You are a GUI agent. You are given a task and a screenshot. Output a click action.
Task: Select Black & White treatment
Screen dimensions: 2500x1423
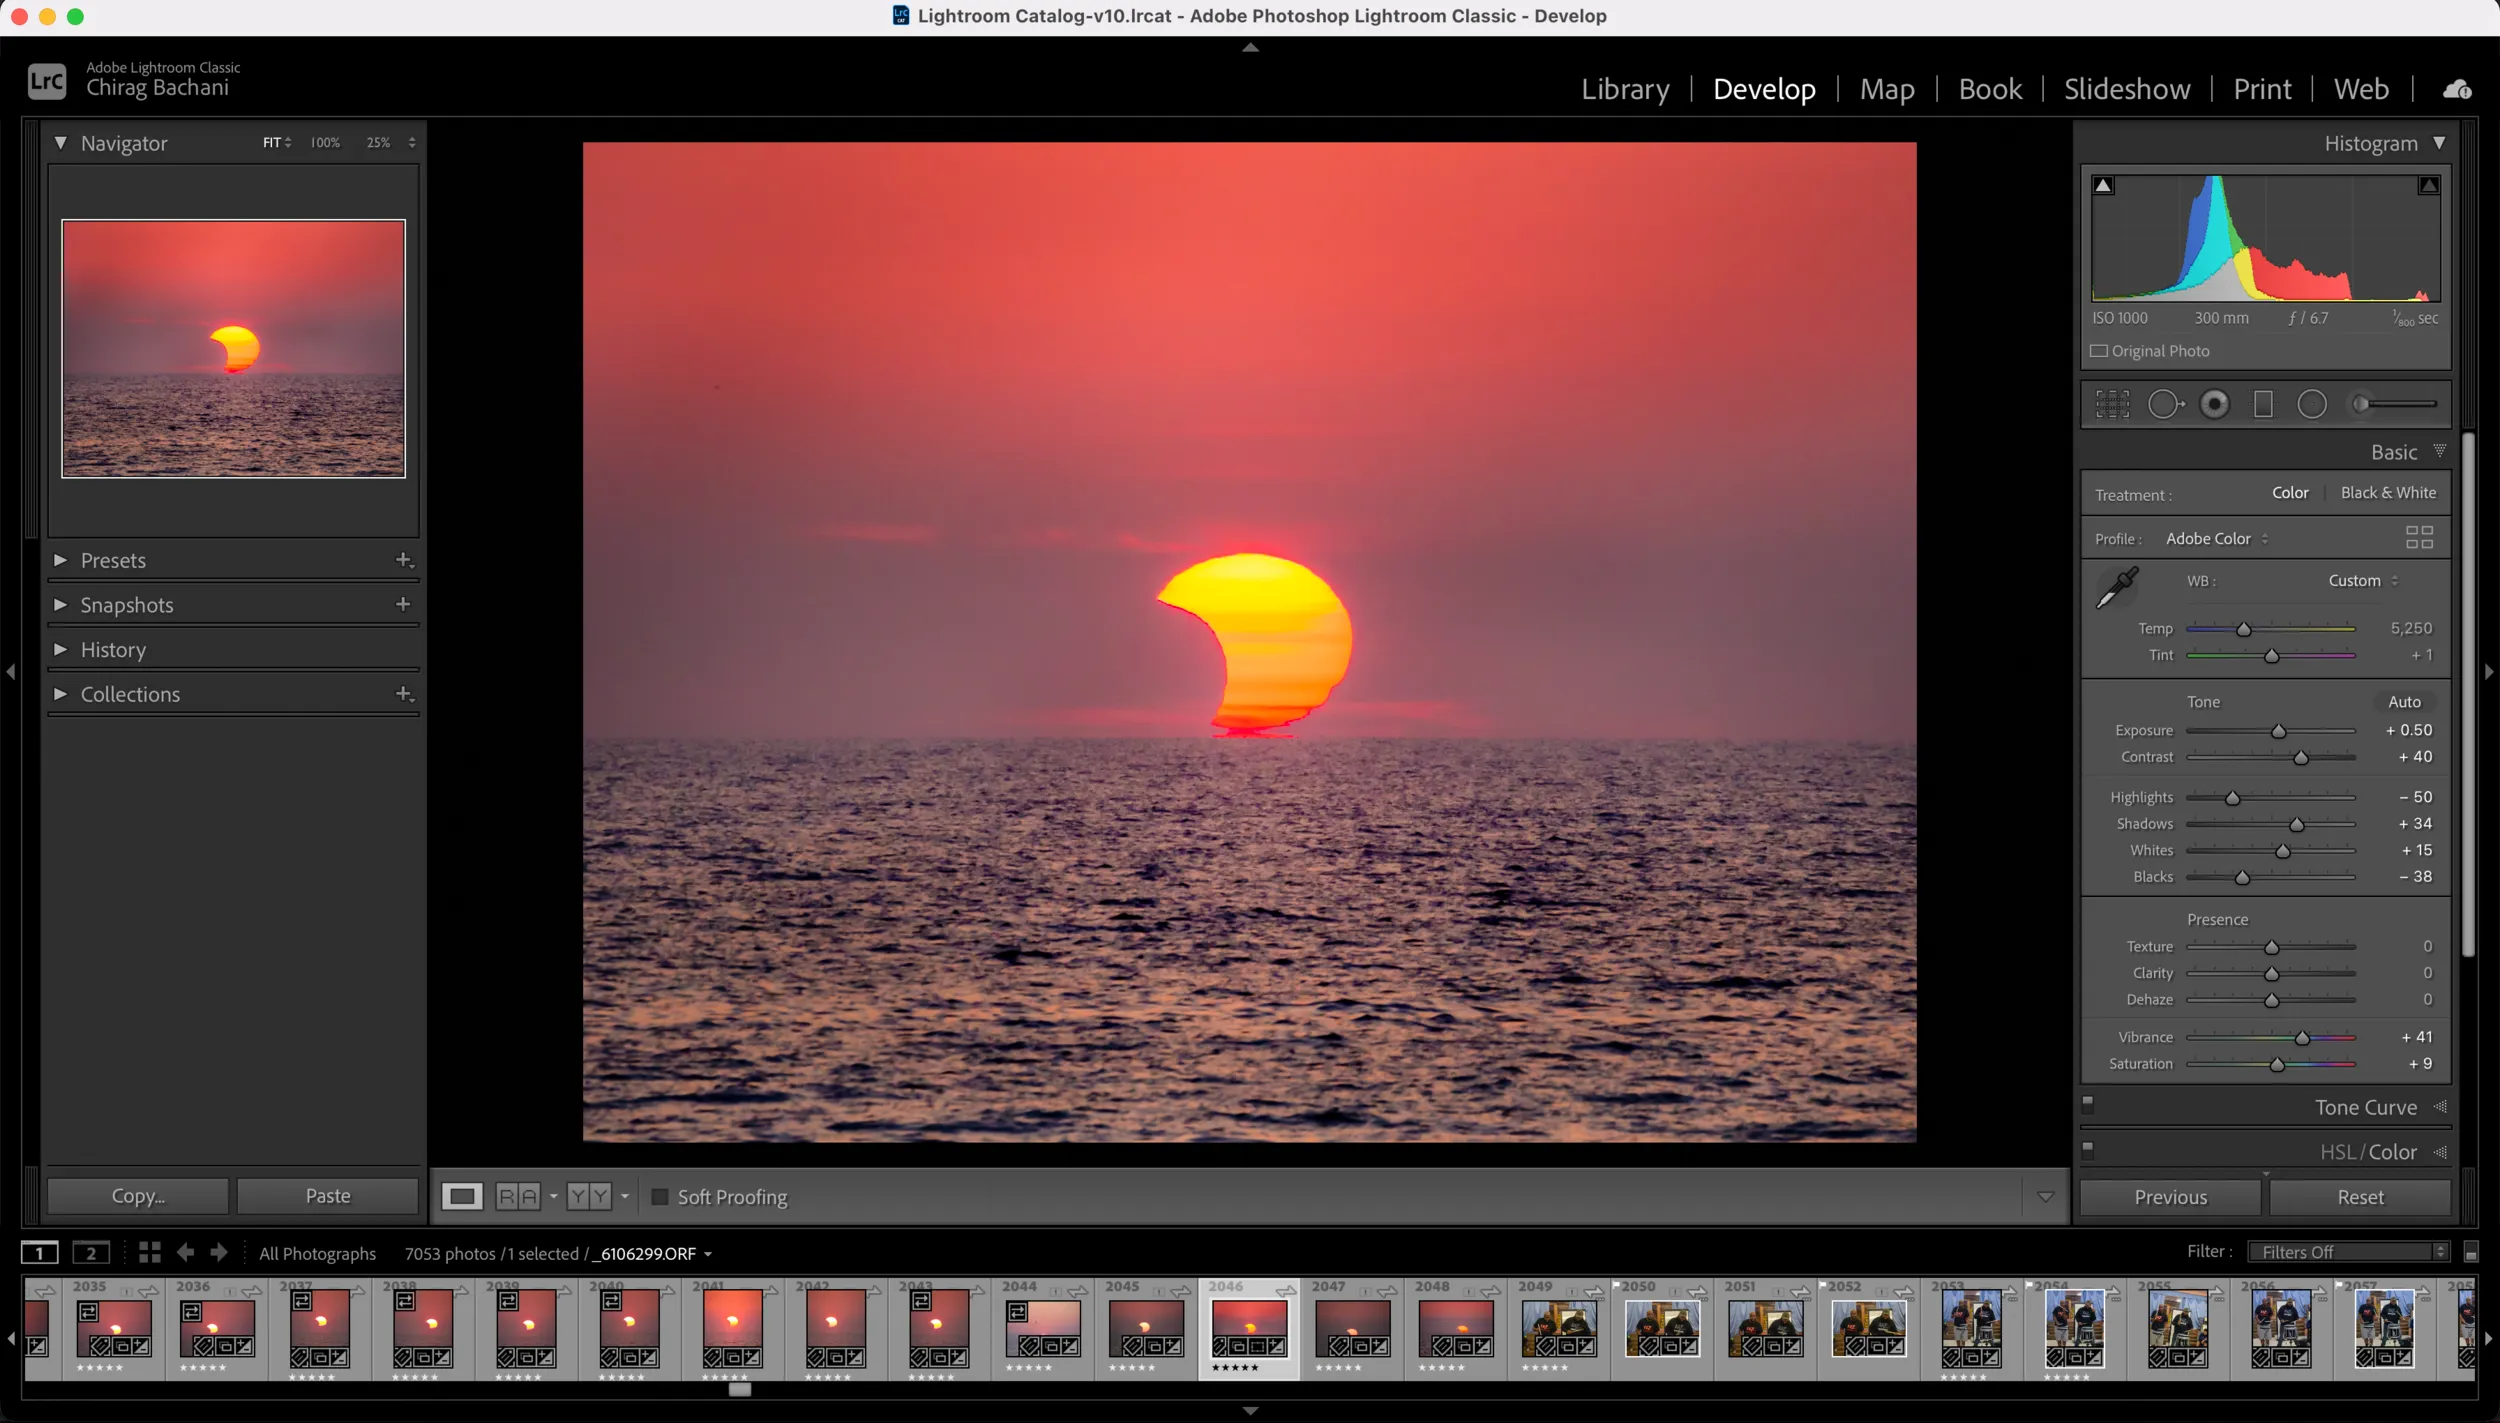[x=2388, y=493]
